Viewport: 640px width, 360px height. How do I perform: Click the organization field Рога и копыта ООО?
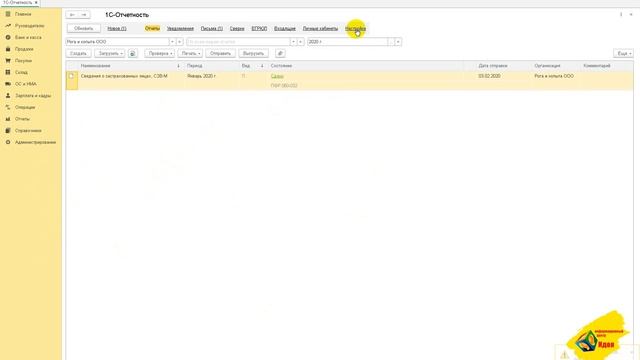(x=118, y=42)
